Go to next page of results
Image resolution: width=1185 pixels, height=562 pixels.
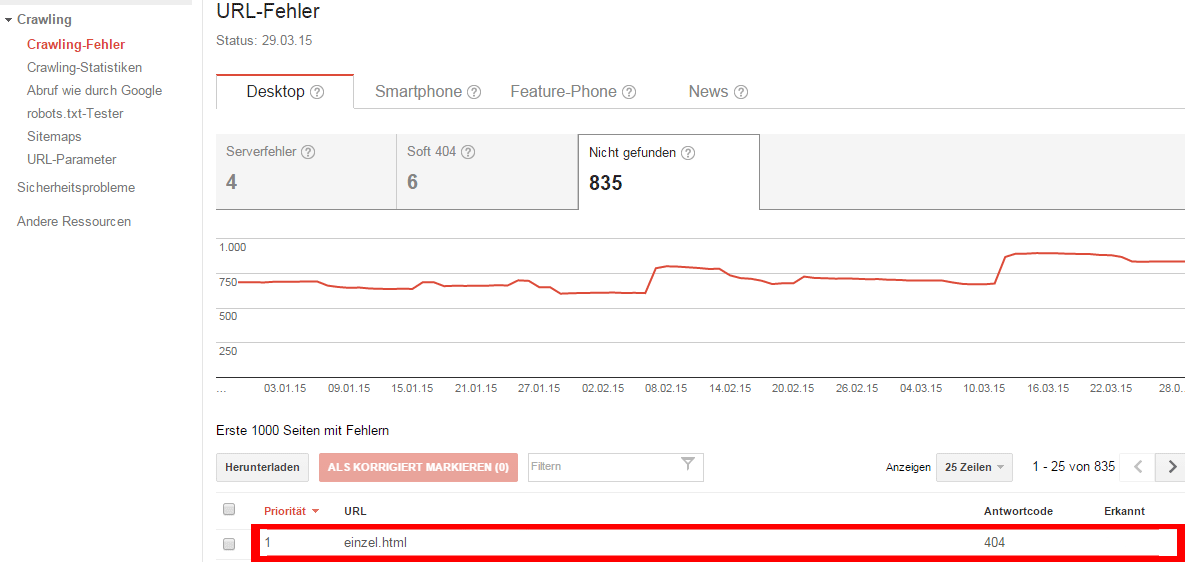coord(1171,467)
